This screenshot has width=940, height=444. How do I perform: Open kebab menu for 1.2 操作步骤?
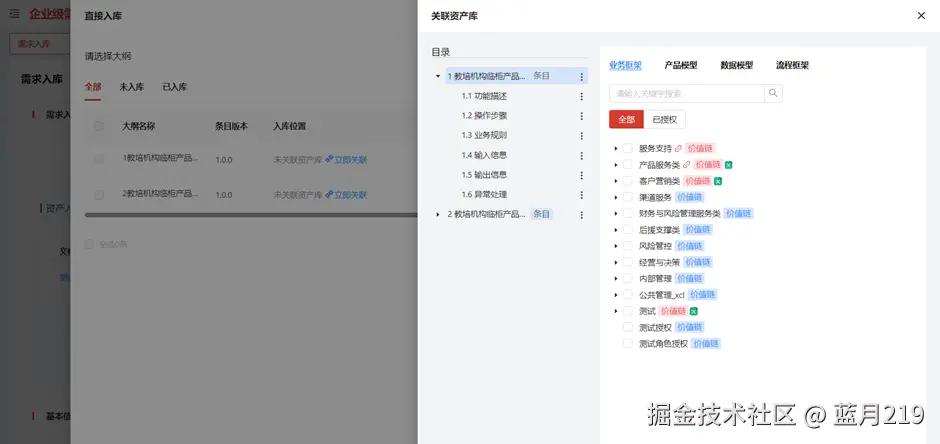point(581,116)
